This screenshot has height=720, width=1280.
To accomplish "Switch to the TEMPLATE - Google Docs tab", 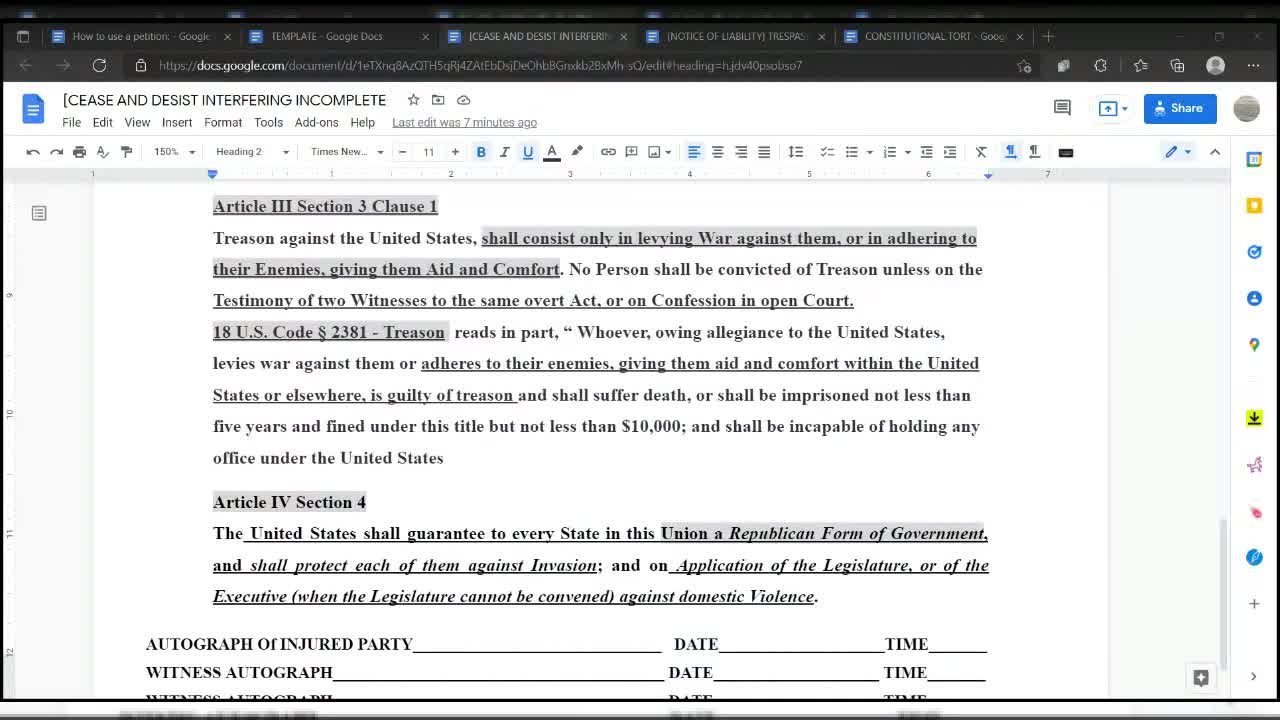I will click(x=338, y=36).
